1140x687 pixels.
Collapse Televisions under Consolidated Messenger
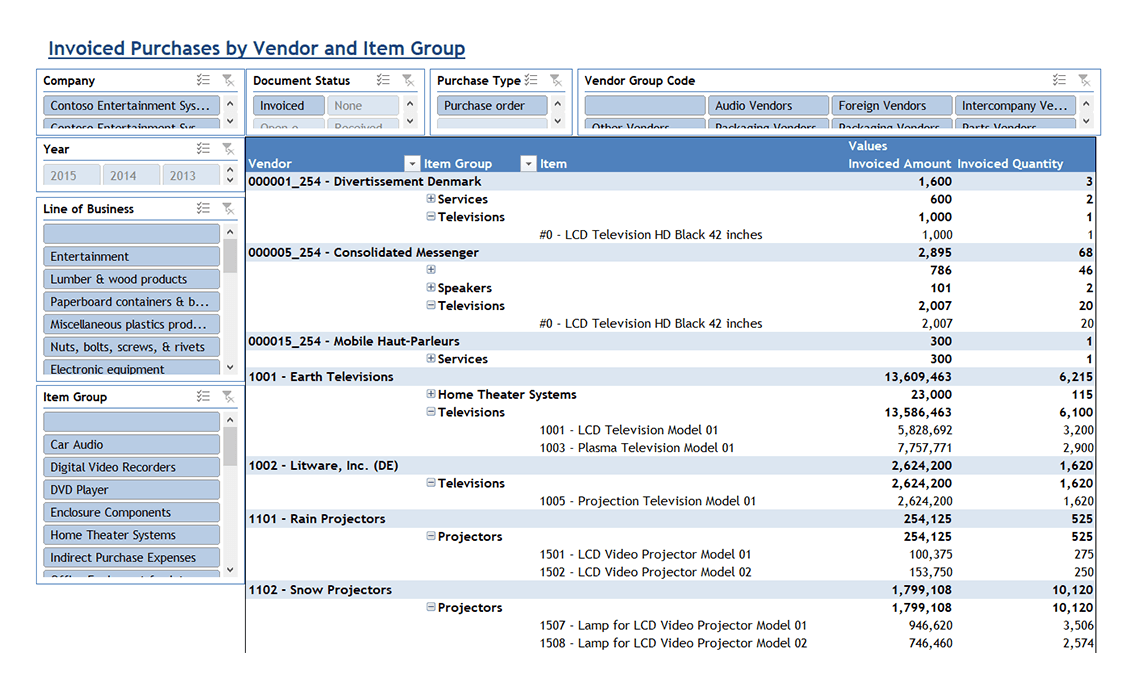point(431,305)
